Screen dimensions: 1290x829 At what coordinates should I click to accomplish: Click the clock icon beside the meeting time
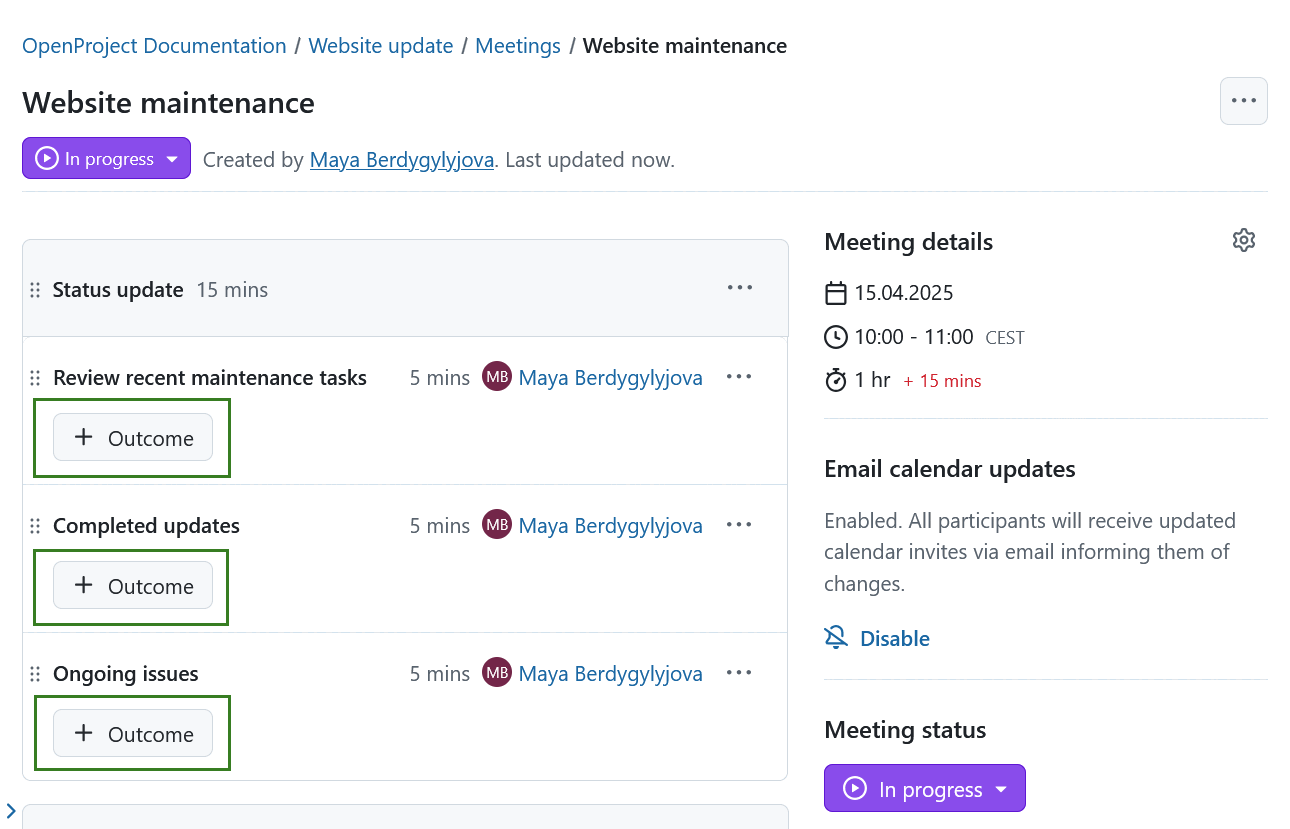pyautogui.click(x=835, y=336)
